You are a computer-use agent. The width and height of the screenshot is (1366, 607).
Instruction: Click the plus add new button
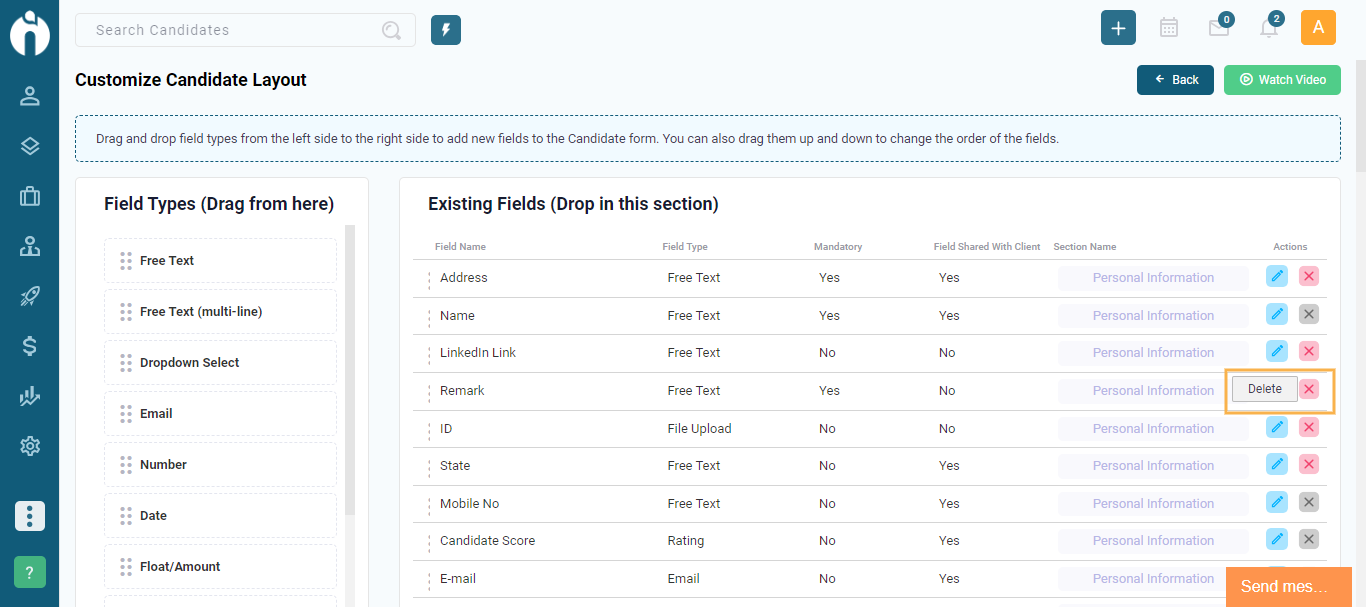tap(1118, 28)
